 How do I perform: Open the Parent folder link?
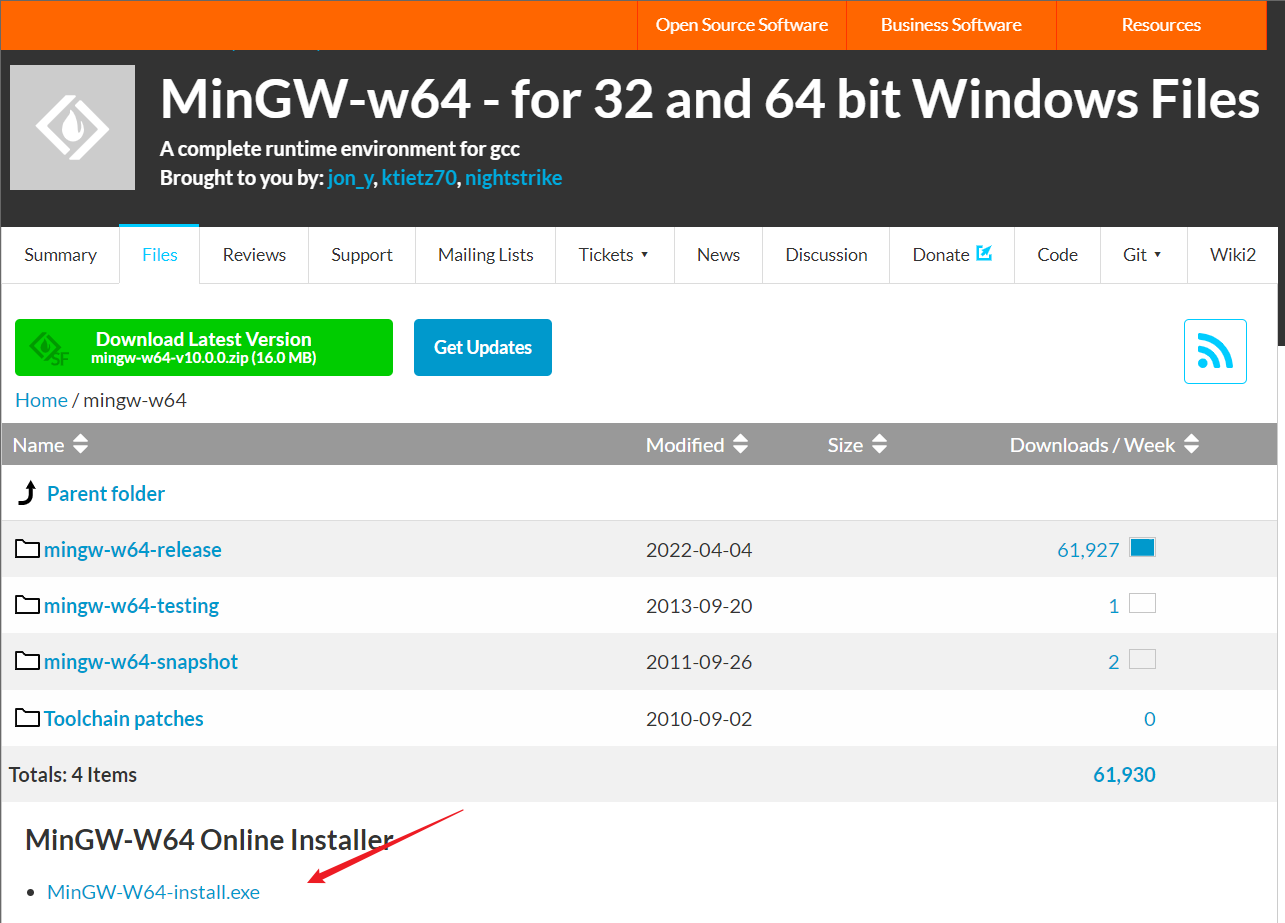[x=106, y=493]
